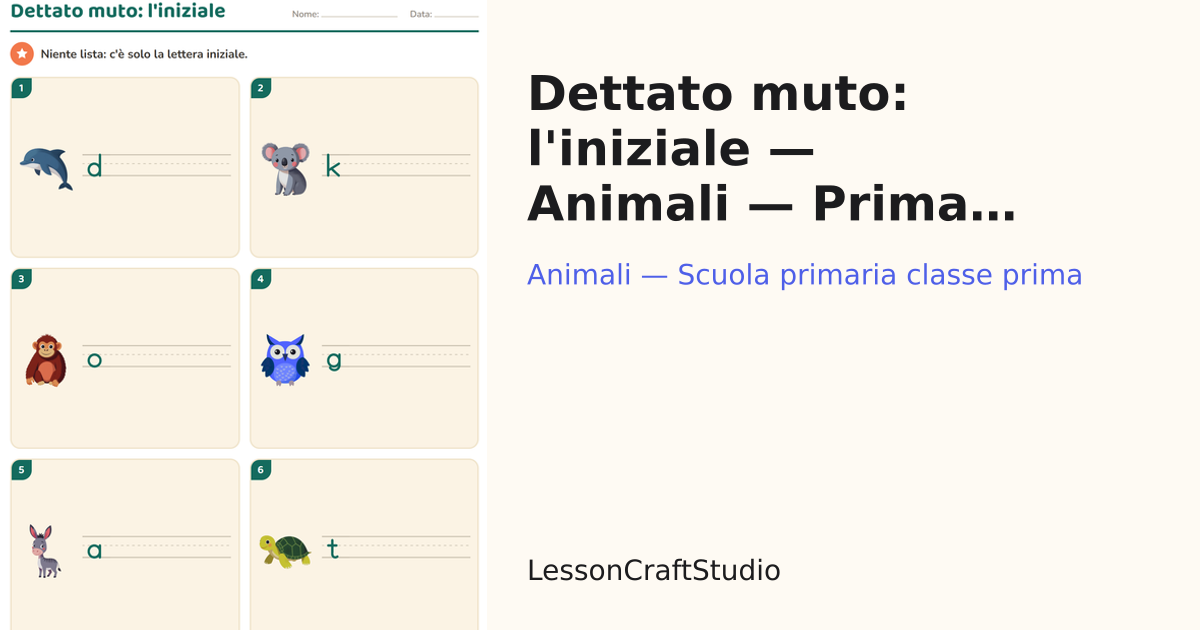1200x630 pixels.
Task: Click the dolphin picture in card 1
Action: click(46, 168)
